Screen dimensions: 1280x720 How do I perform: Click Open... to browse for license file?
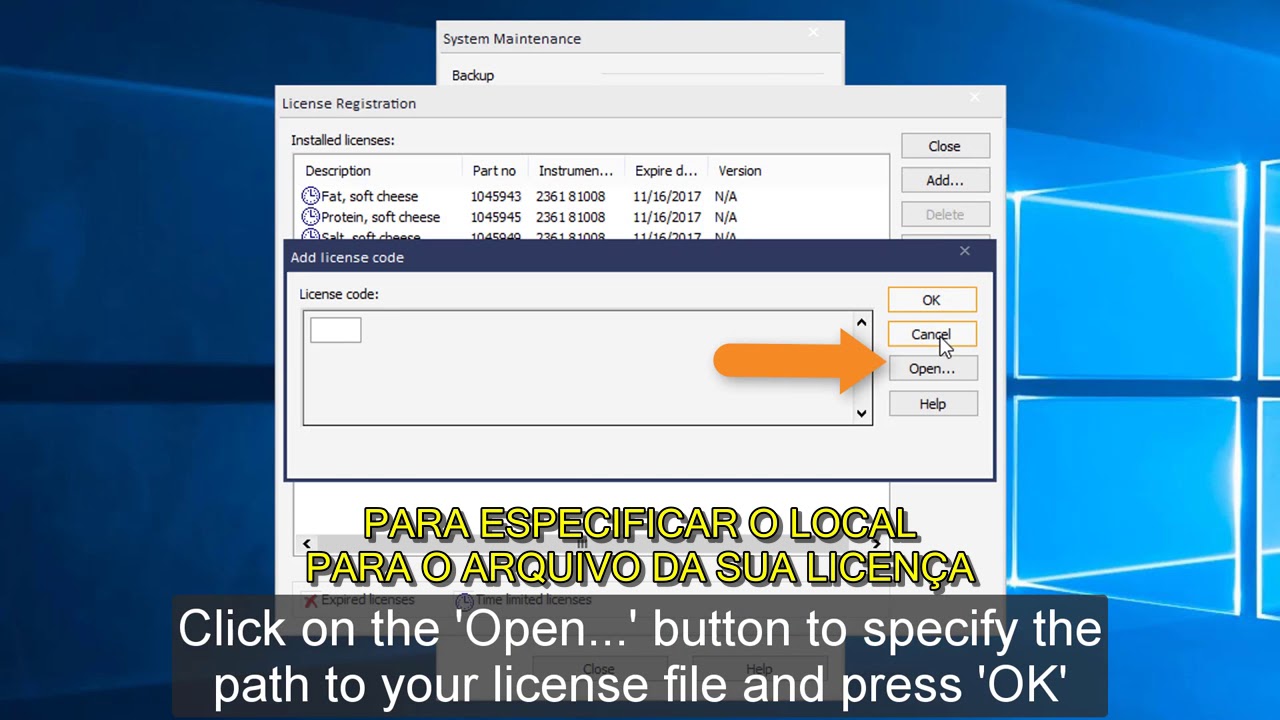(x=931, y=369)
